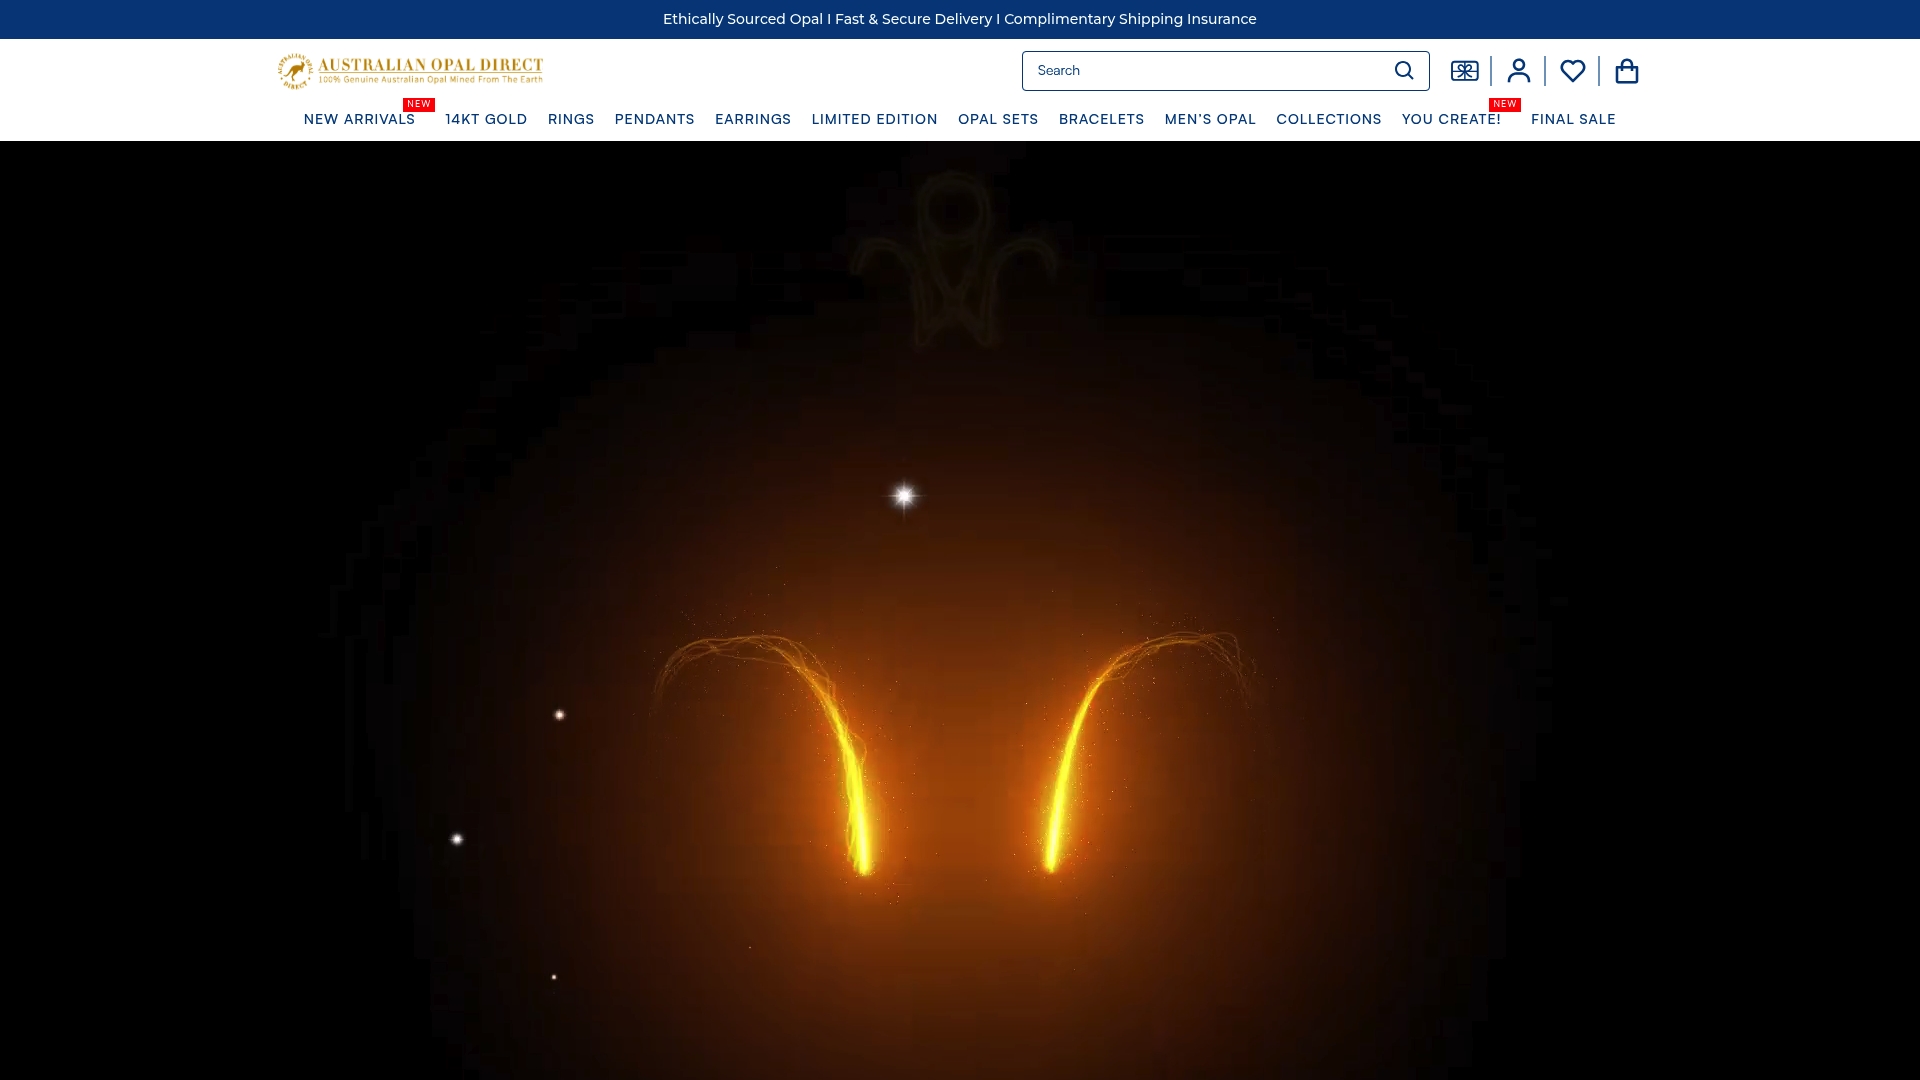Visit the Final Sale link
Viewport: 1920px width, 1080px height.
point(1573,119)
